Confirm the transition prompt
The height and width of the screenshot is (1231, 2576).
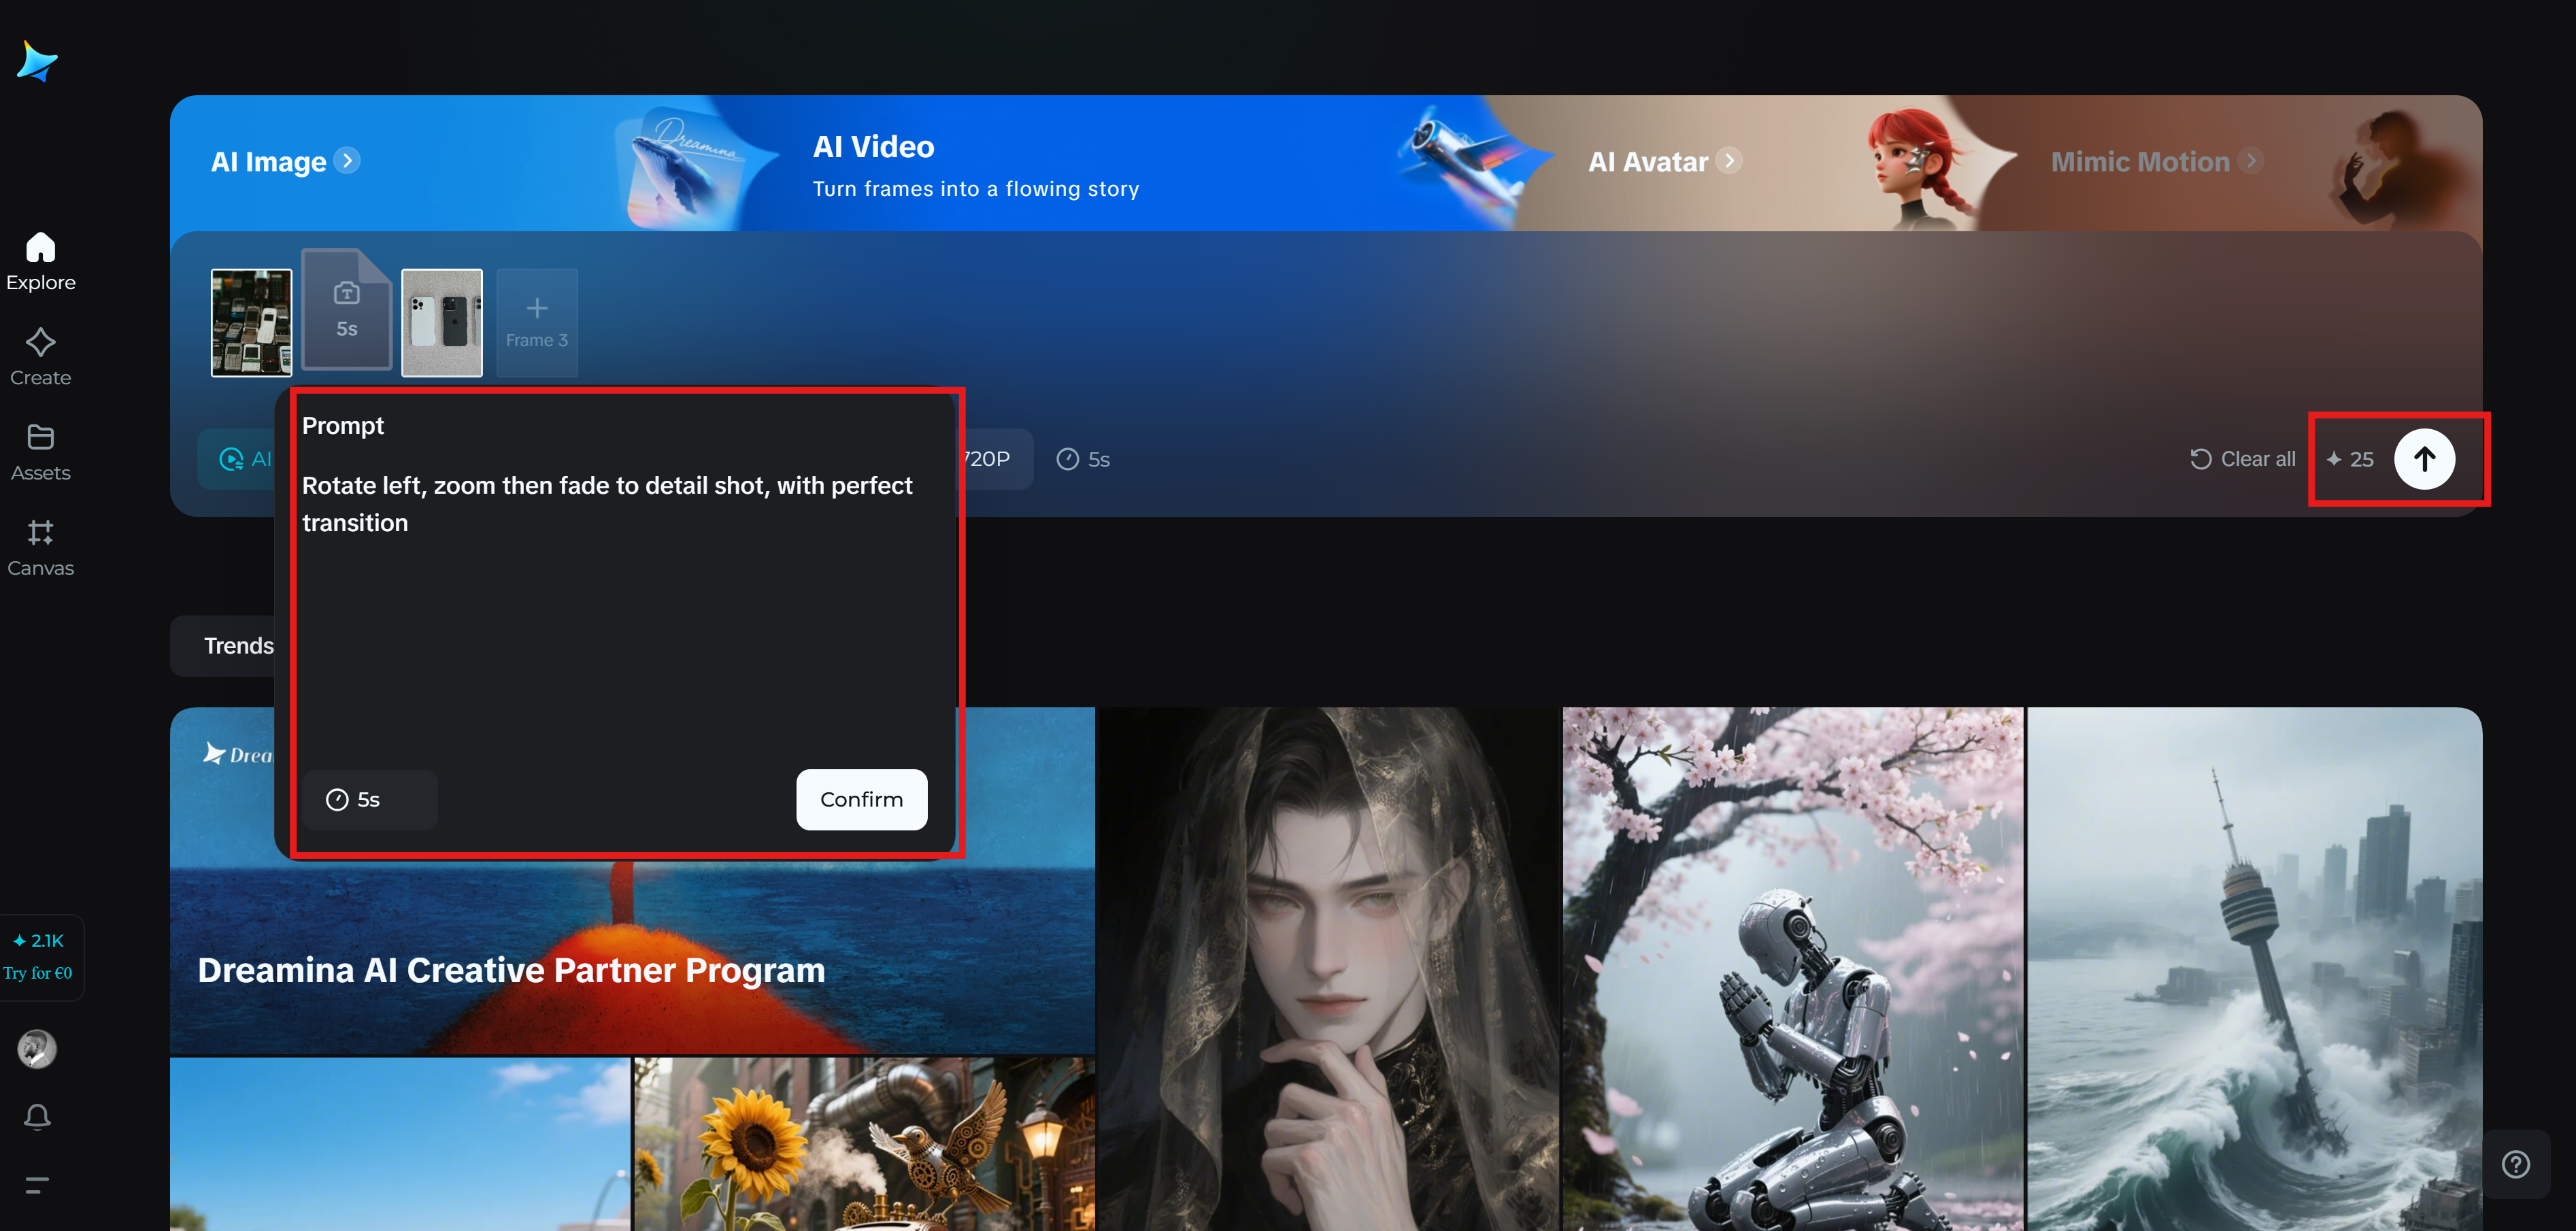pyautogui.click(x=861, y=799)
